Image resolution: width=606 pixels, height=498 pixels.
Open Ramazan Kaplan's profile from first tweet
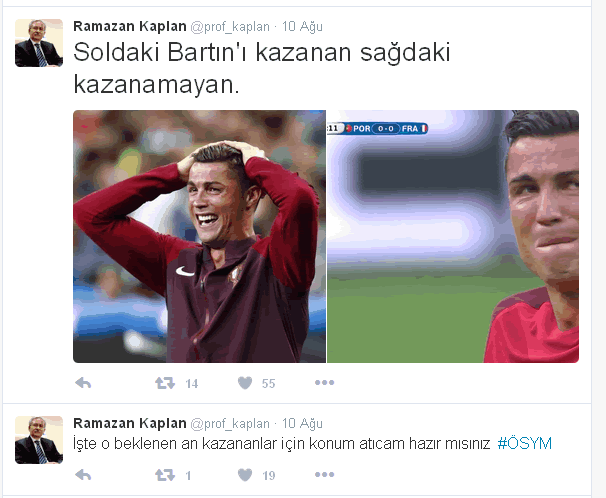point(130,26)
